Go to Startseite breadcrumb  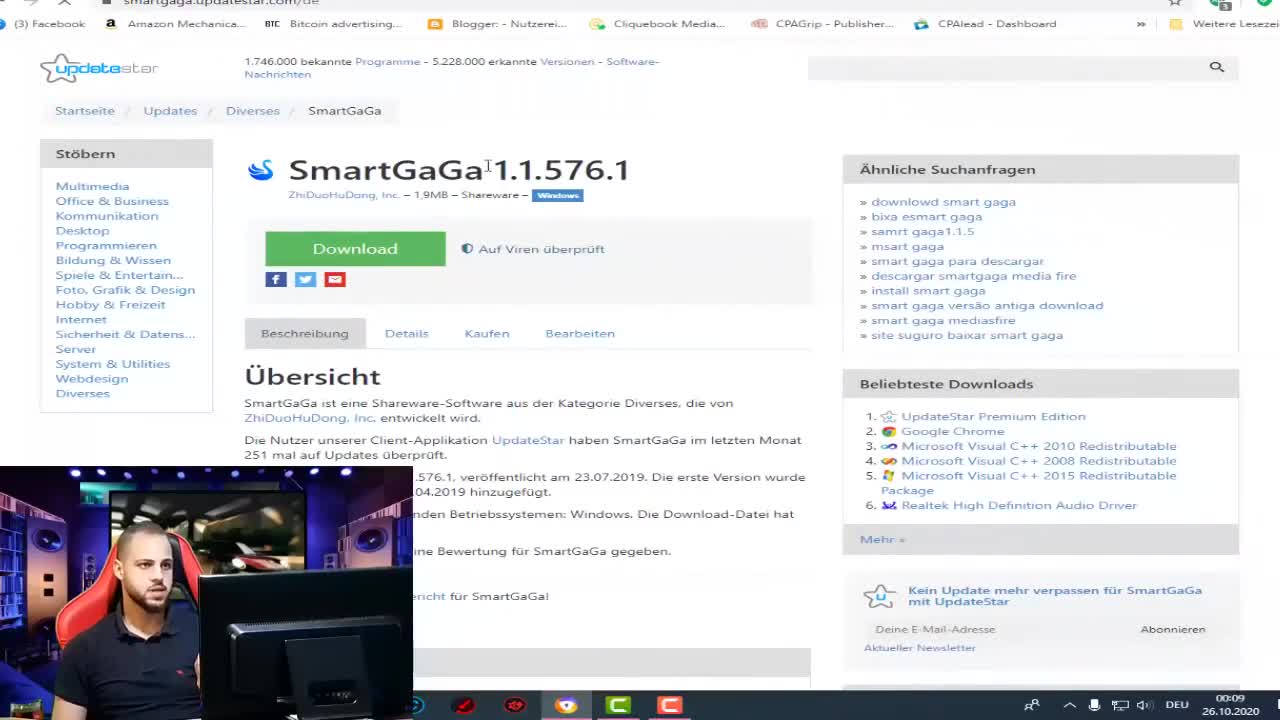pos(85,111)
